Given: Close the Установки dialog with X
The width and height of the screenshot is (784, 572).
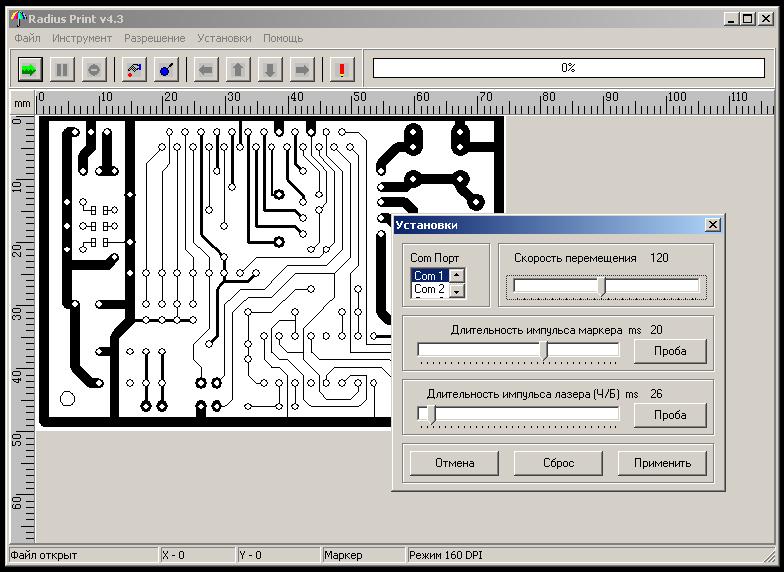Looking at the screenshot, I should pos(712,225).
